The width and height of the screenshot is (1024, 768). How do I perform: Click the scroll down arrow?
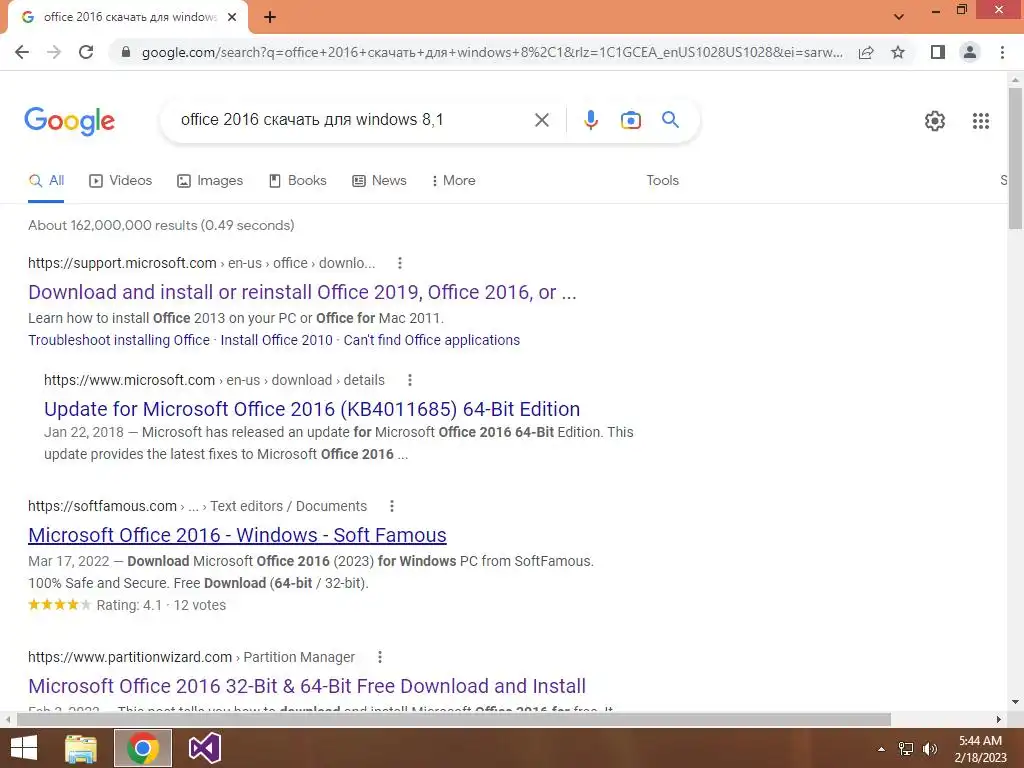tap(1016, 703)
